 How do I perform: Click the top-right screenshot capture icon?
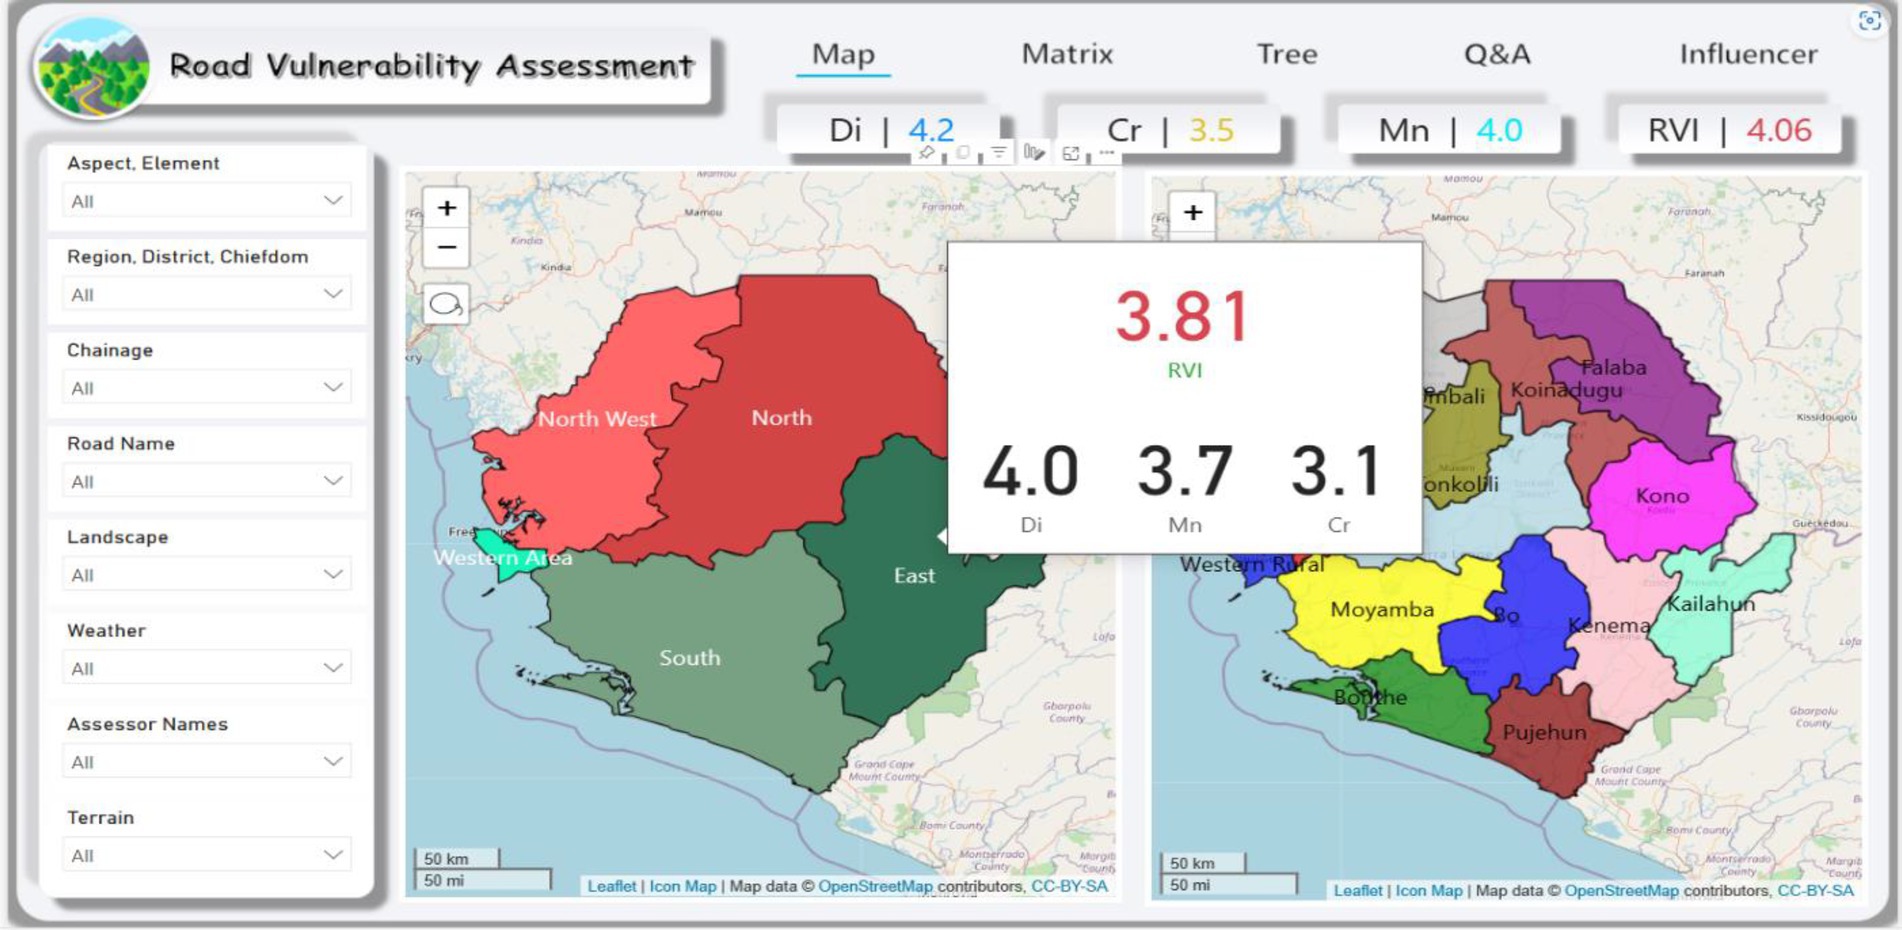[1869, 21]
